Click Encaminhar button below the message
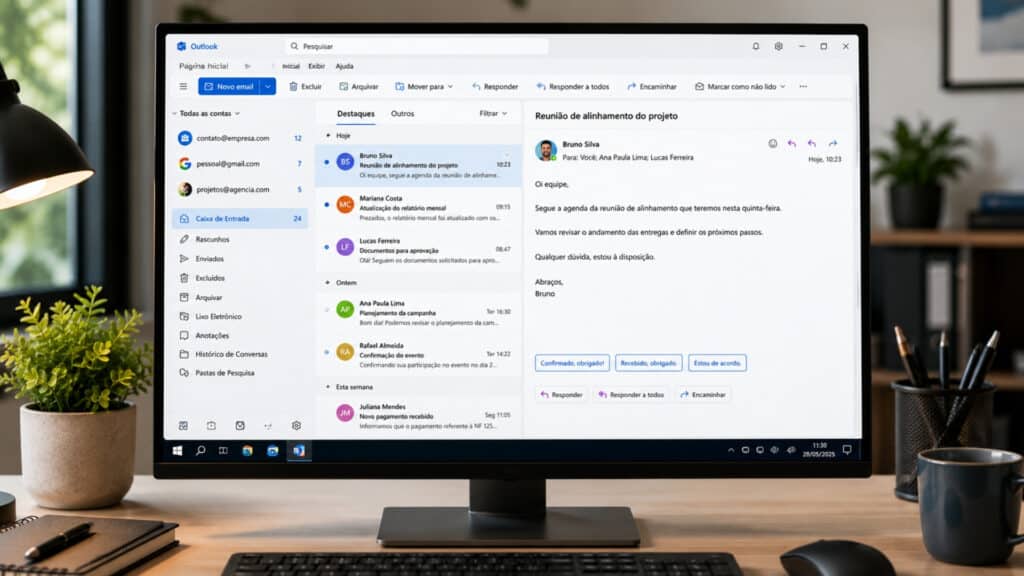The image size is (1024, 576). (703, 395)
